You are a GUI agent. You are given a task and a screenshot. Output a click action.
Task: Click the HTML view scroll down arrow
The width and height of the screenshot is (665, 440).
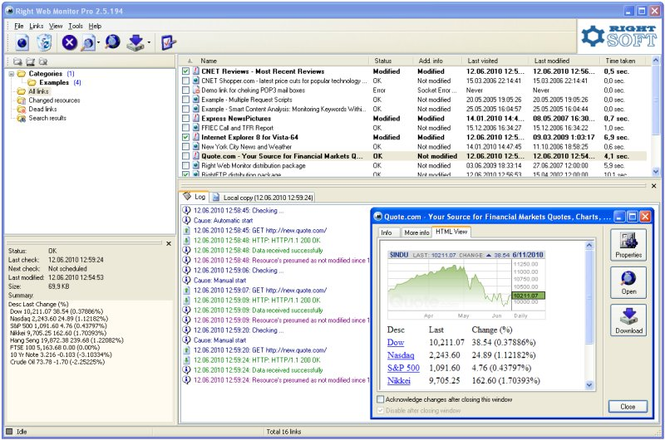click(x=589, y=385)
